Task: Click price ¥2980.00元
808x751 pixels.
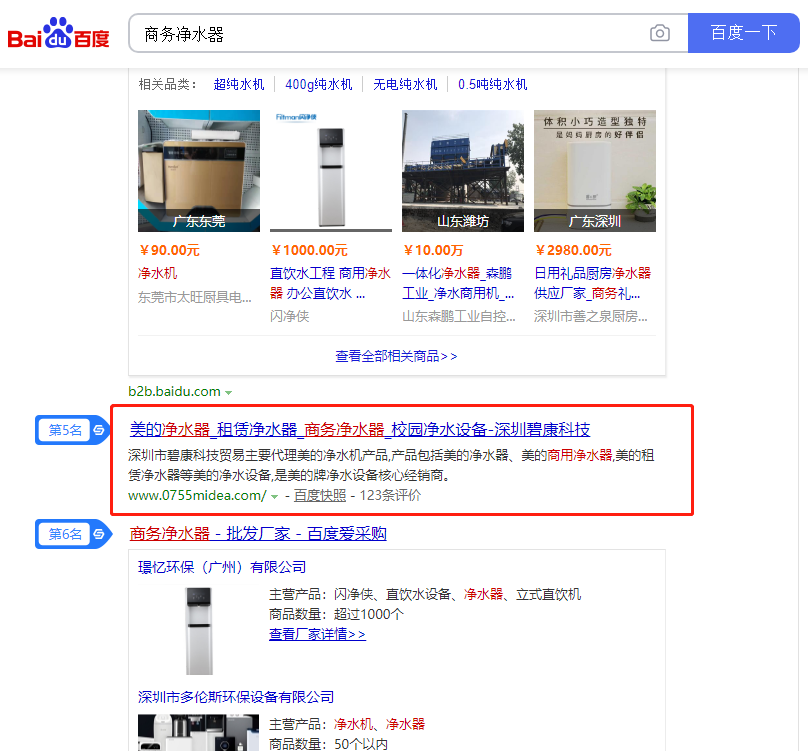Action: (x=574, y=251)
